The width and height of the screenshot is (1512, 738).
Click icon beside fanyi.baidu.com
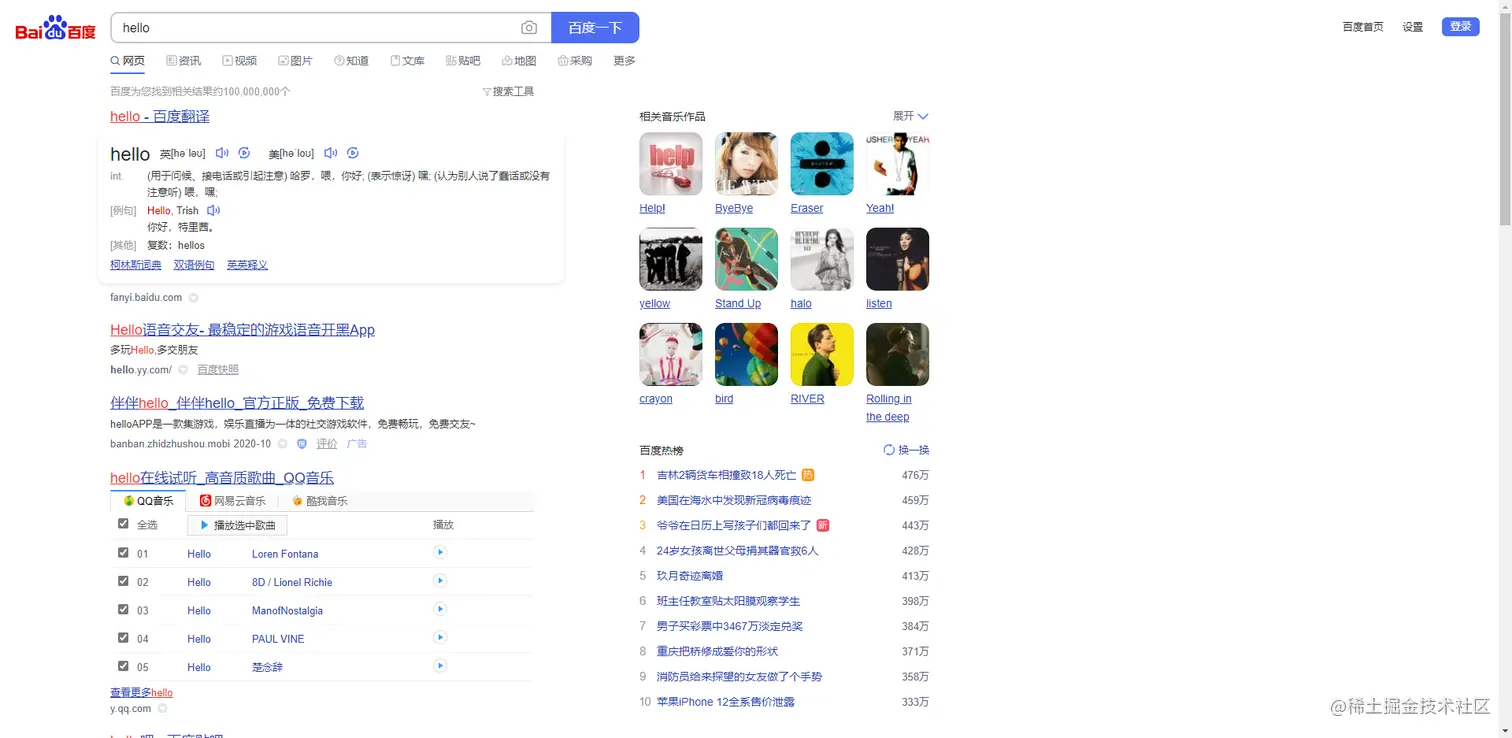pyautogui.click(x=194, y=298)
